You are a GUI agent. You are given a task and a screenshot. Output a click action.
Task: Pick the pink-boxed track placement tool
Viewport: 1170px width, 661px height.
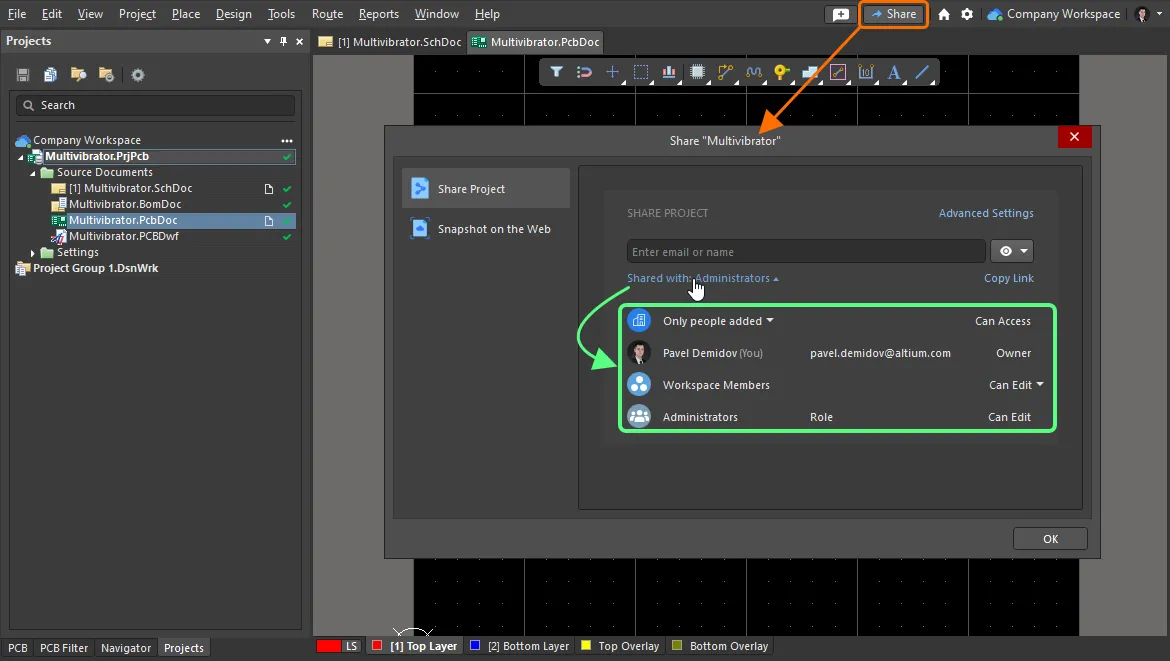click(838, 72)
